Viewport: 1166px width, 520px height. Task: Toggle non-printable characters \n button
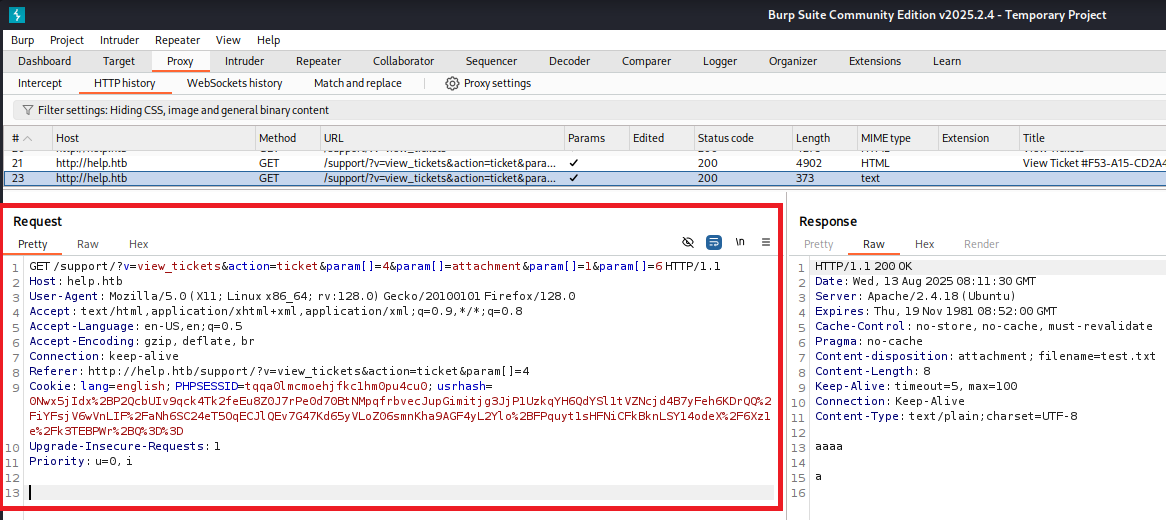click(740, 242)
